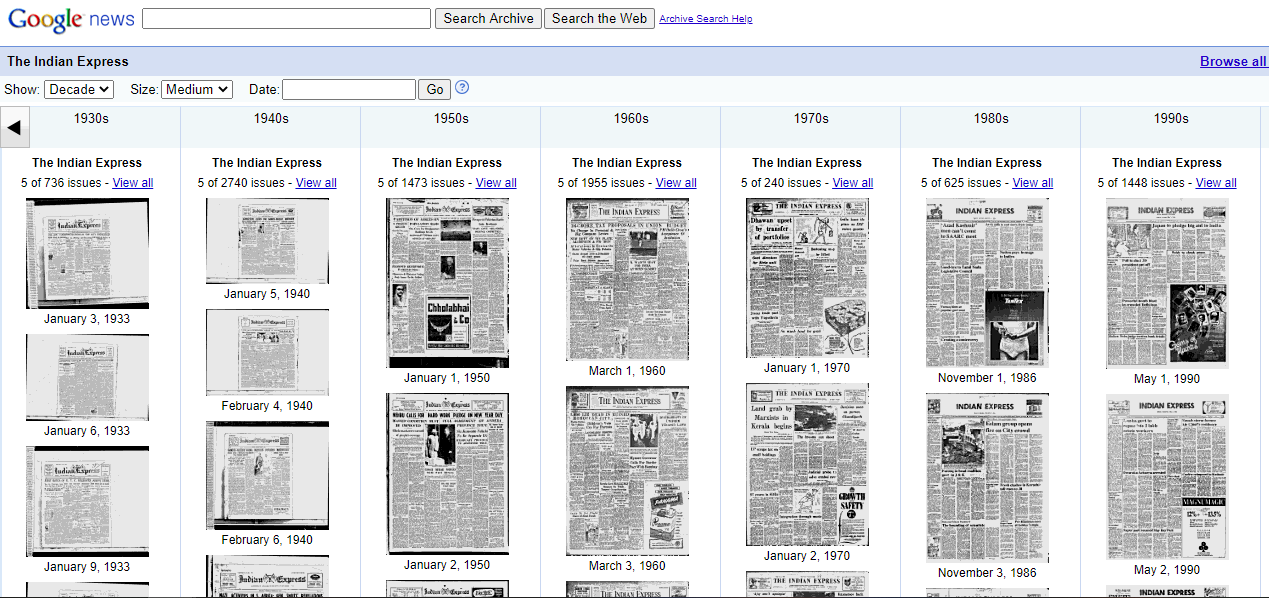Click the Search Archive button

point(489,18)
